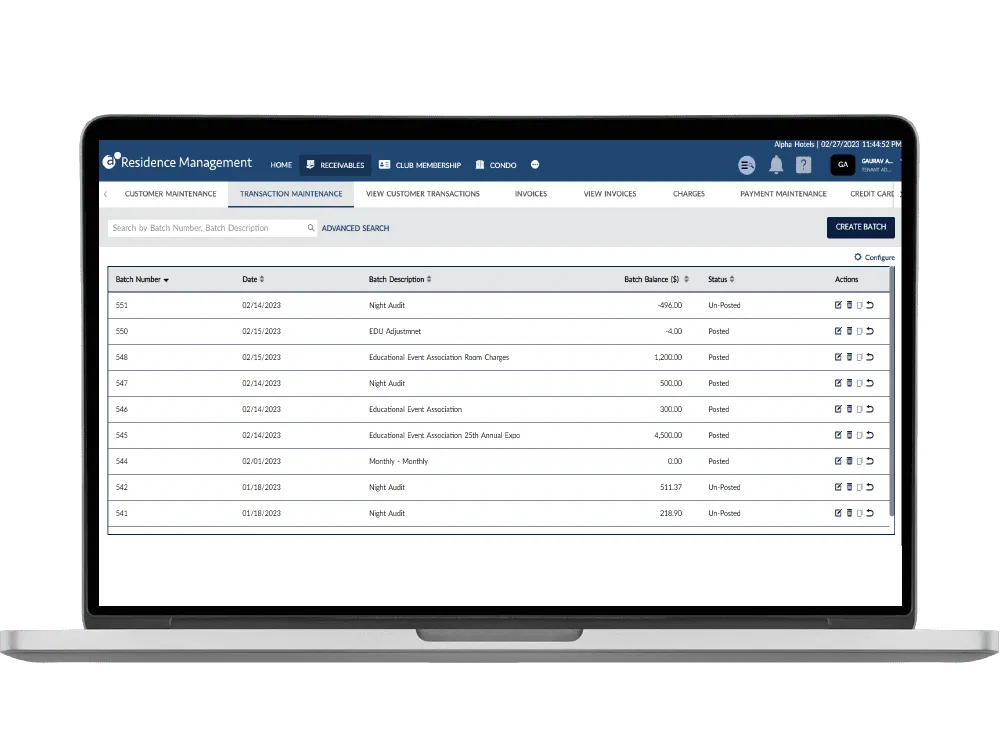Click the magnifier icon in search box
The height and width of the screenshot is (755, 1000).
click(x=310, y=228)
